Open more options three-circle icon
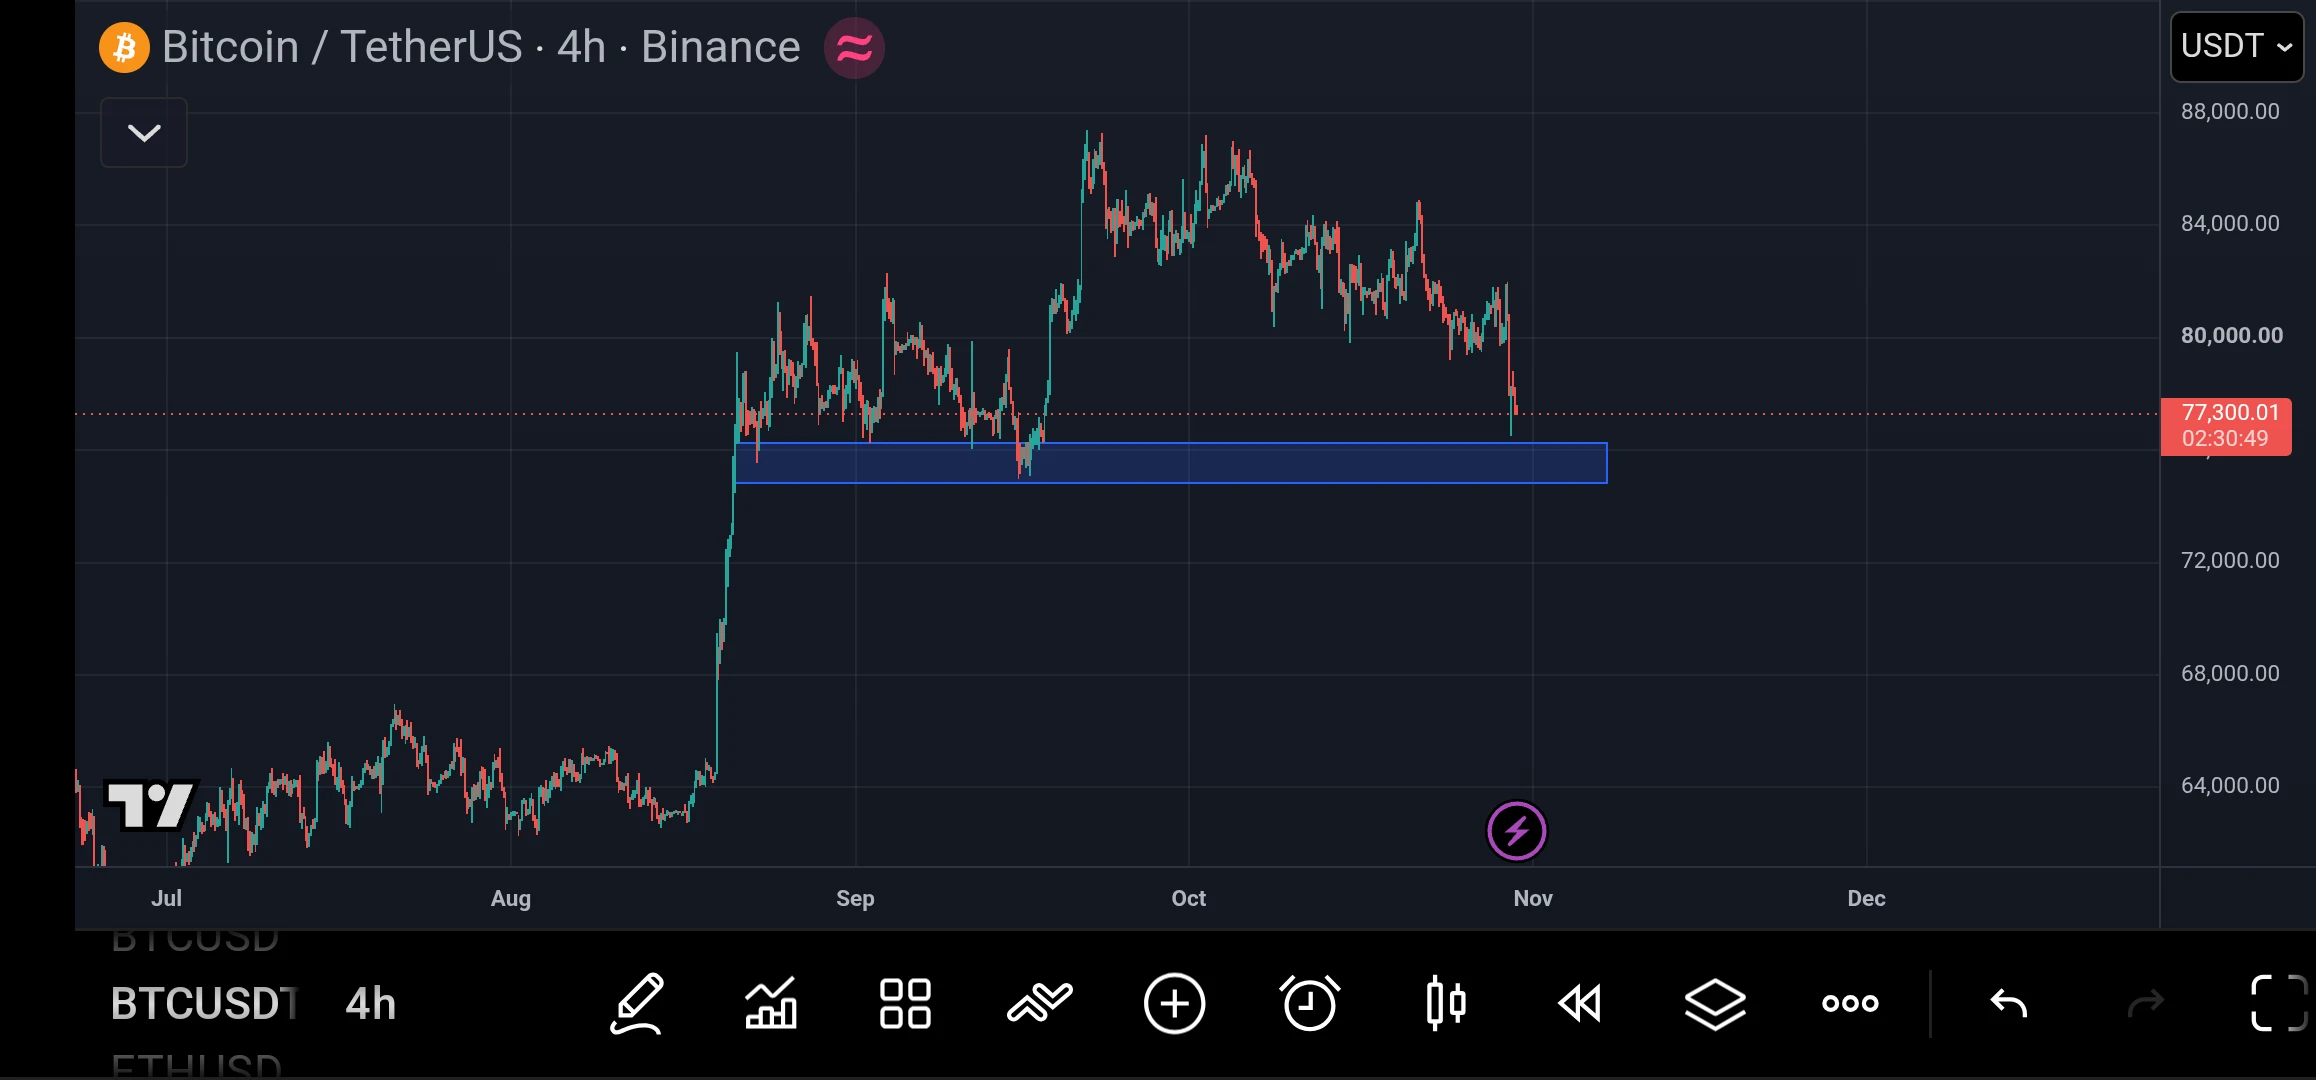 coord(1850,1003)
